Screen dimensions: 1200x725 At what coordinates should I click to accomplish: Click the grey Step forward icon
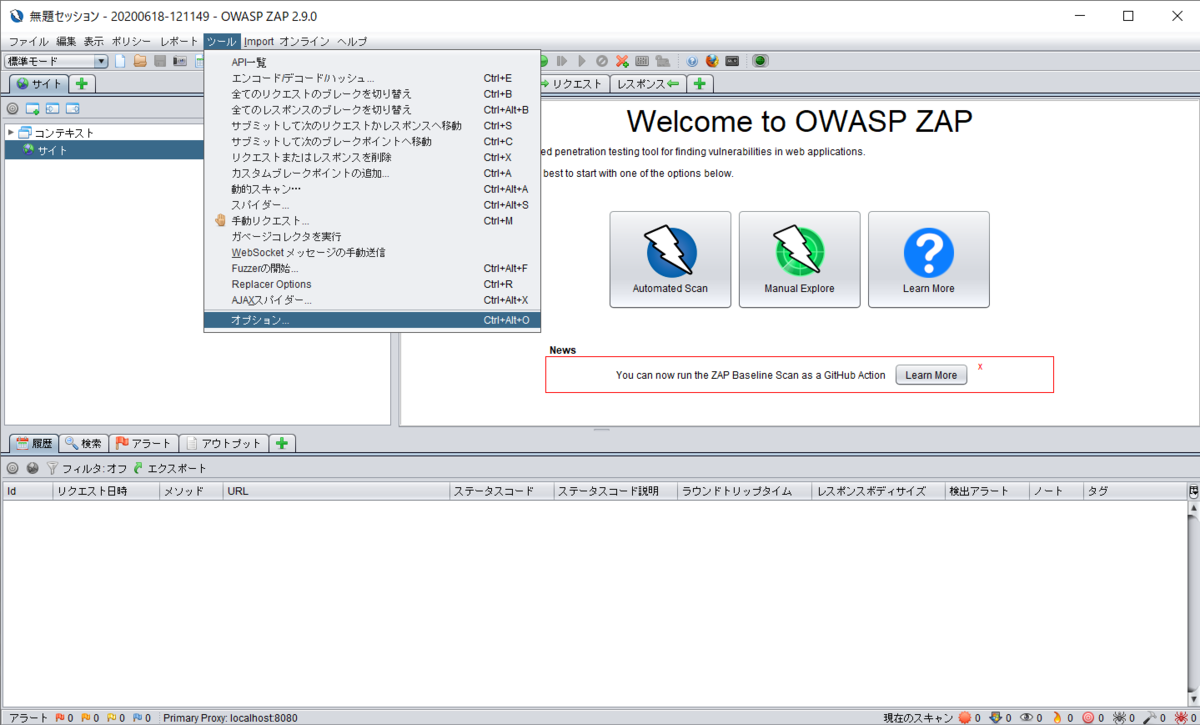[564, 61]
